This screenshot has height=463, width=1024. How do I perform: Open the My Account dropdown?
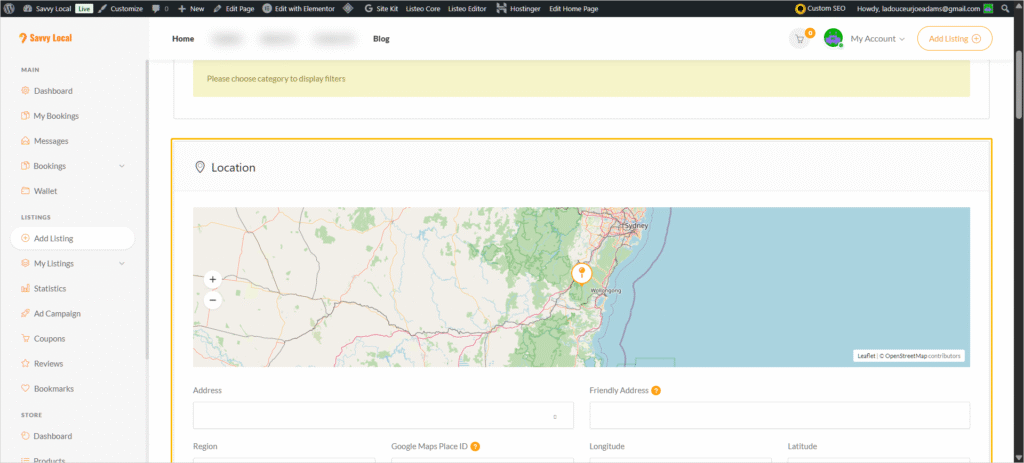(x=877, y=39)
